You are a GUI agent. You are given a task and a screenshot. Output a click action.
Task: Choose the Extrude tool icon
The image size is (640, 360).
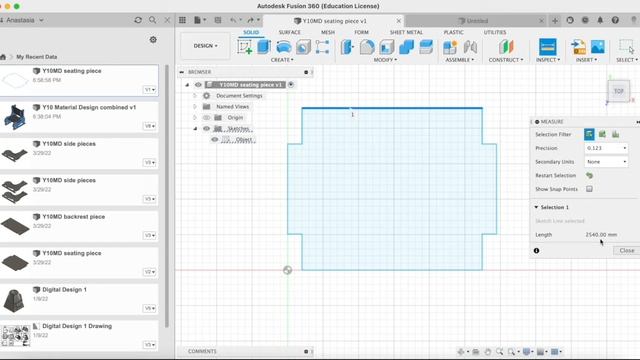pyautogui.click(x=264, y=47)
